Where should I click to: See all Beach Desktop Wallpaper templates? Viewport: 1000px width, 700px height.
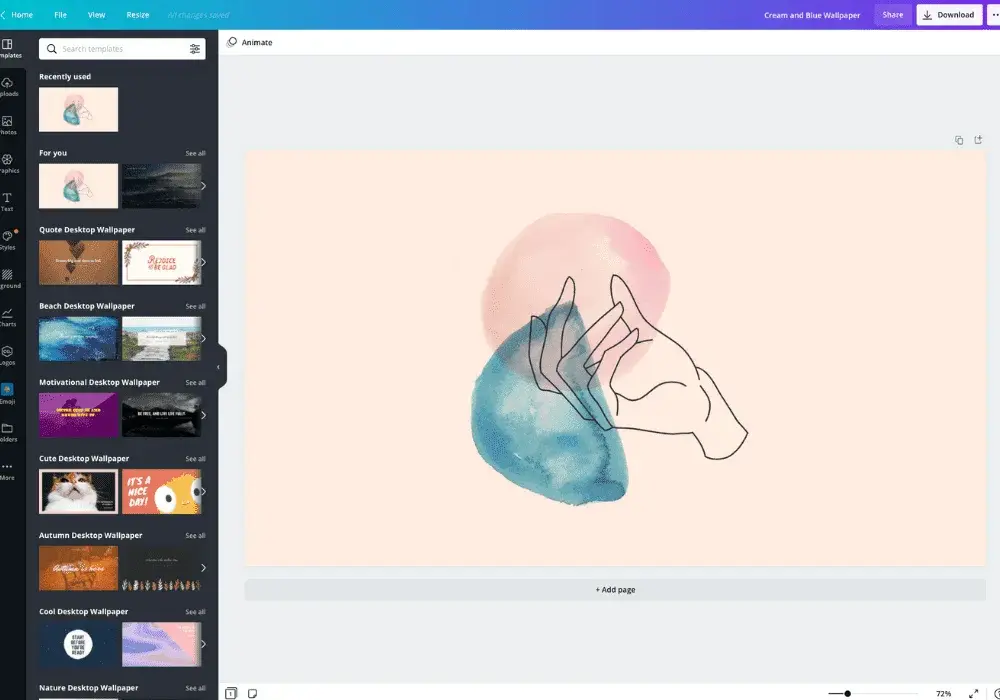pos(195,307)
